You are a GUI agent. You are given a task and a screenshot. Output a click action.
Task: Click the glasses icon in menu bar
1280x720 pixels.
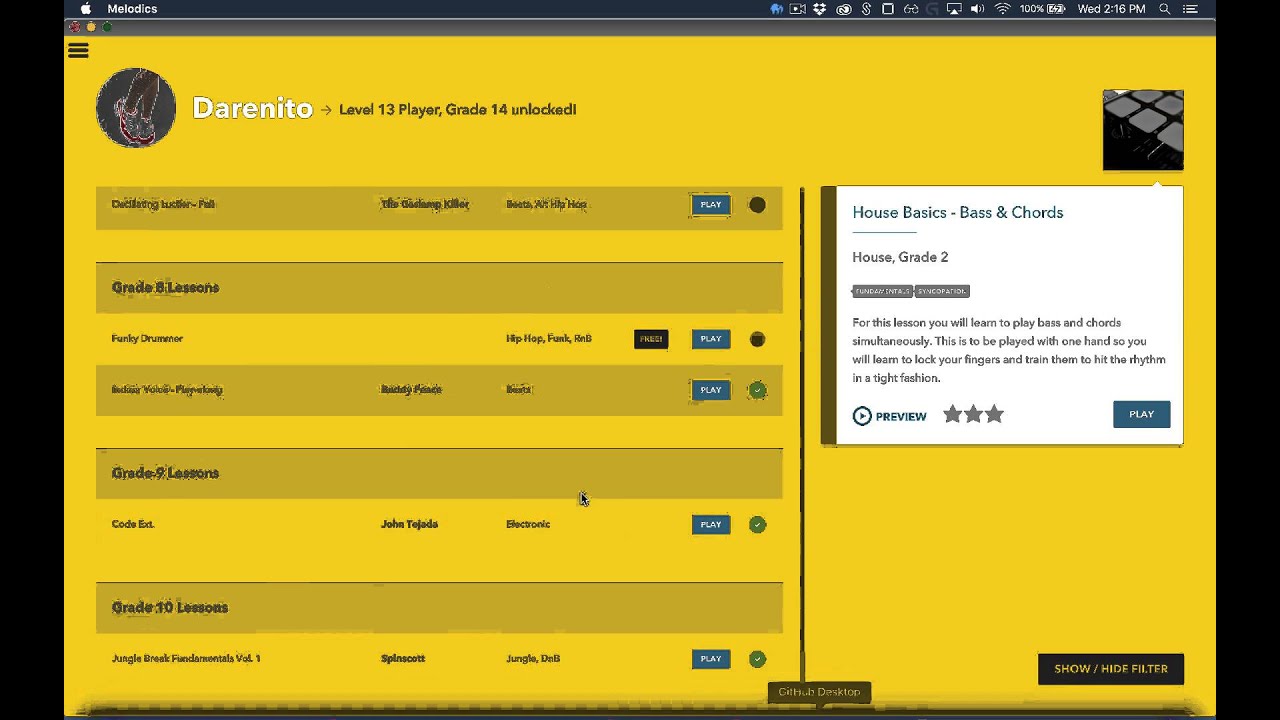click(x=911, y=9)
